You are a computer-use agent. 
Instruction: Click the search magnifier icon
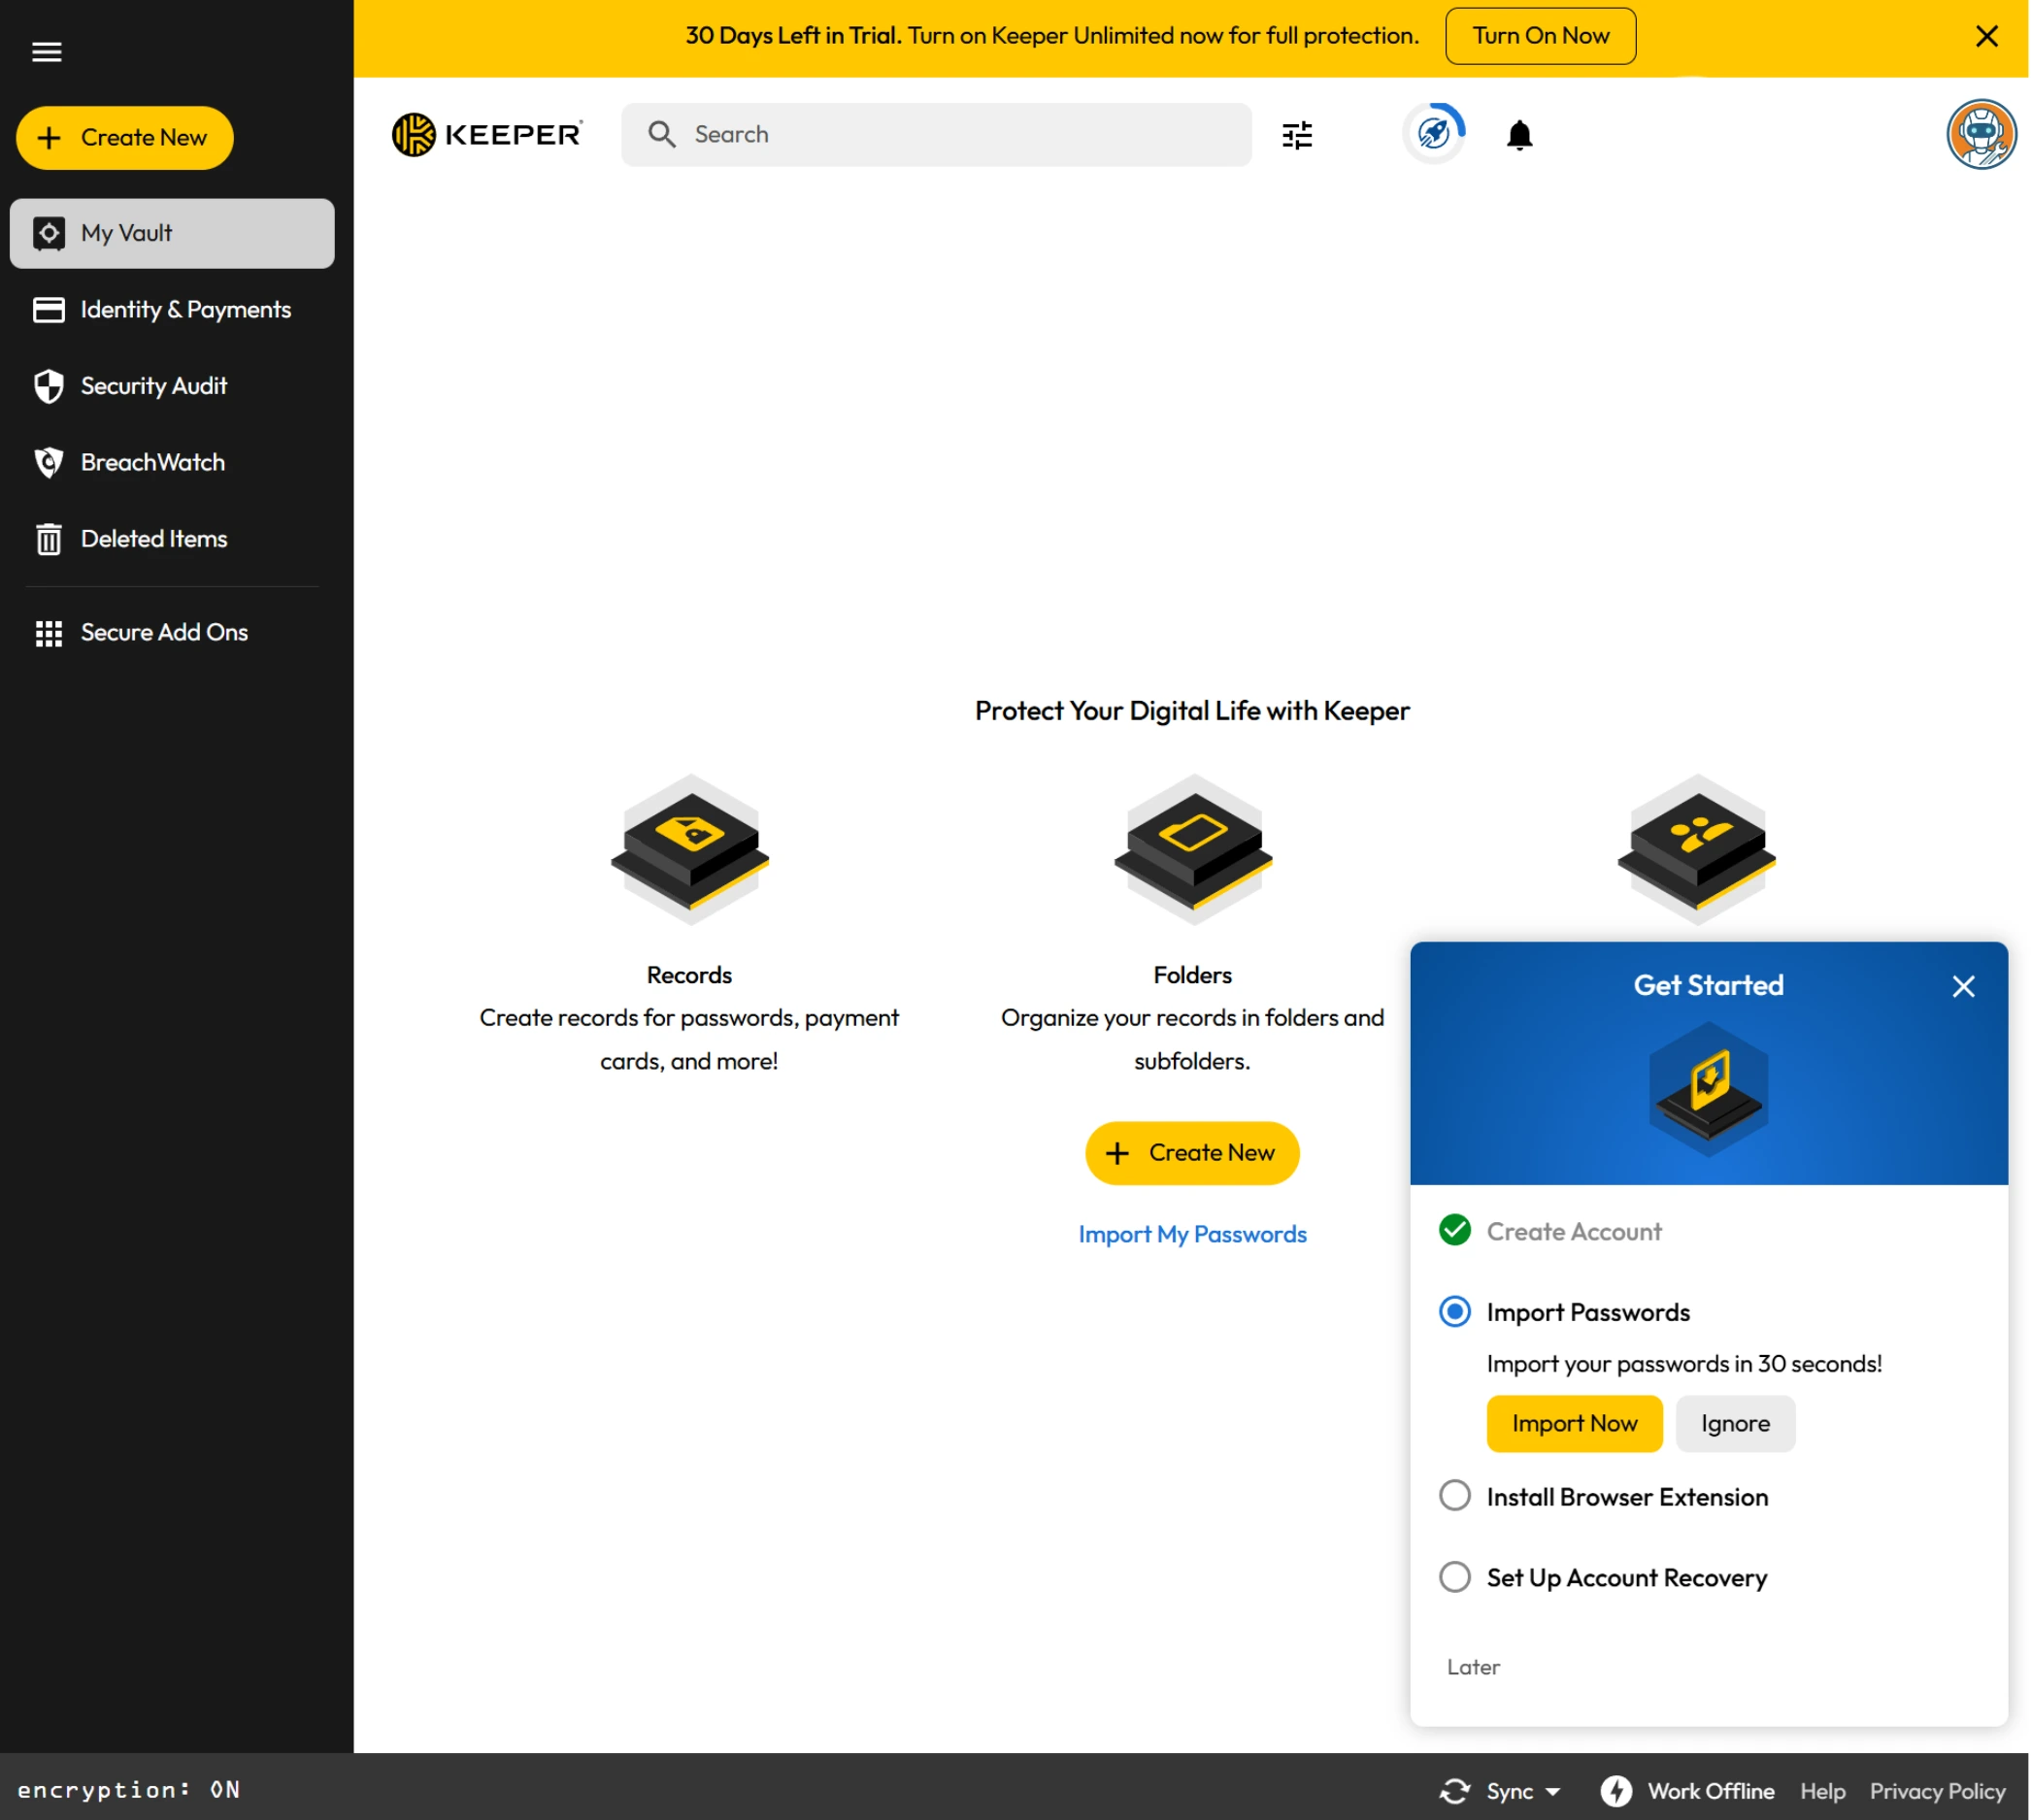coord(661,134)
